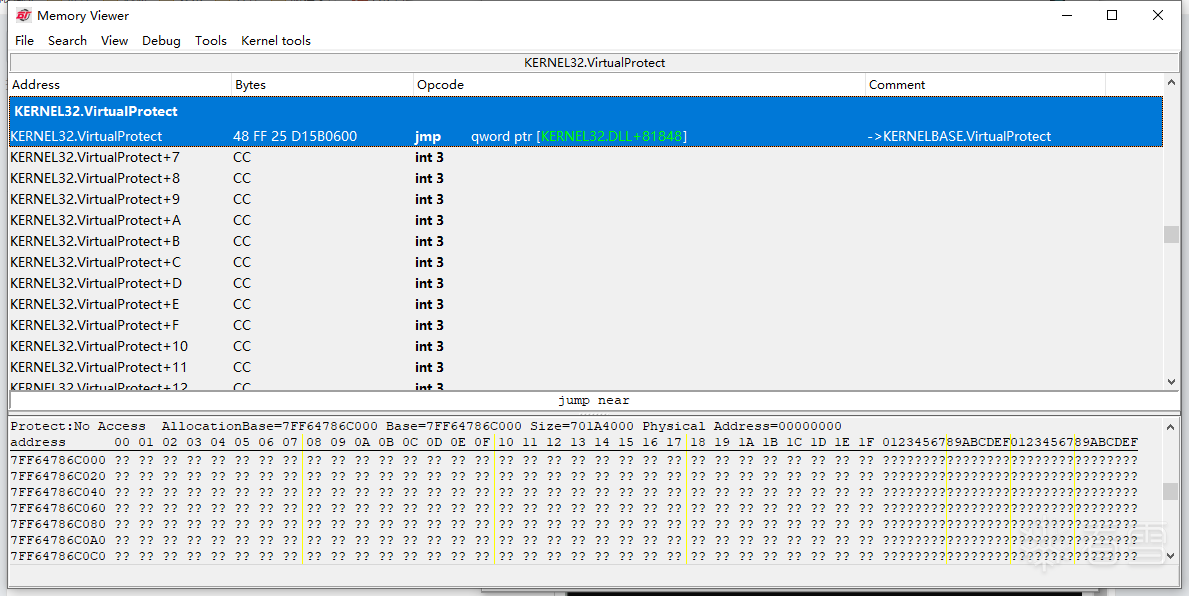The width and height of the screenshot is (1189, 596).
Task: Click the hex view scroll up arrow
Action: pos(1172,427)
